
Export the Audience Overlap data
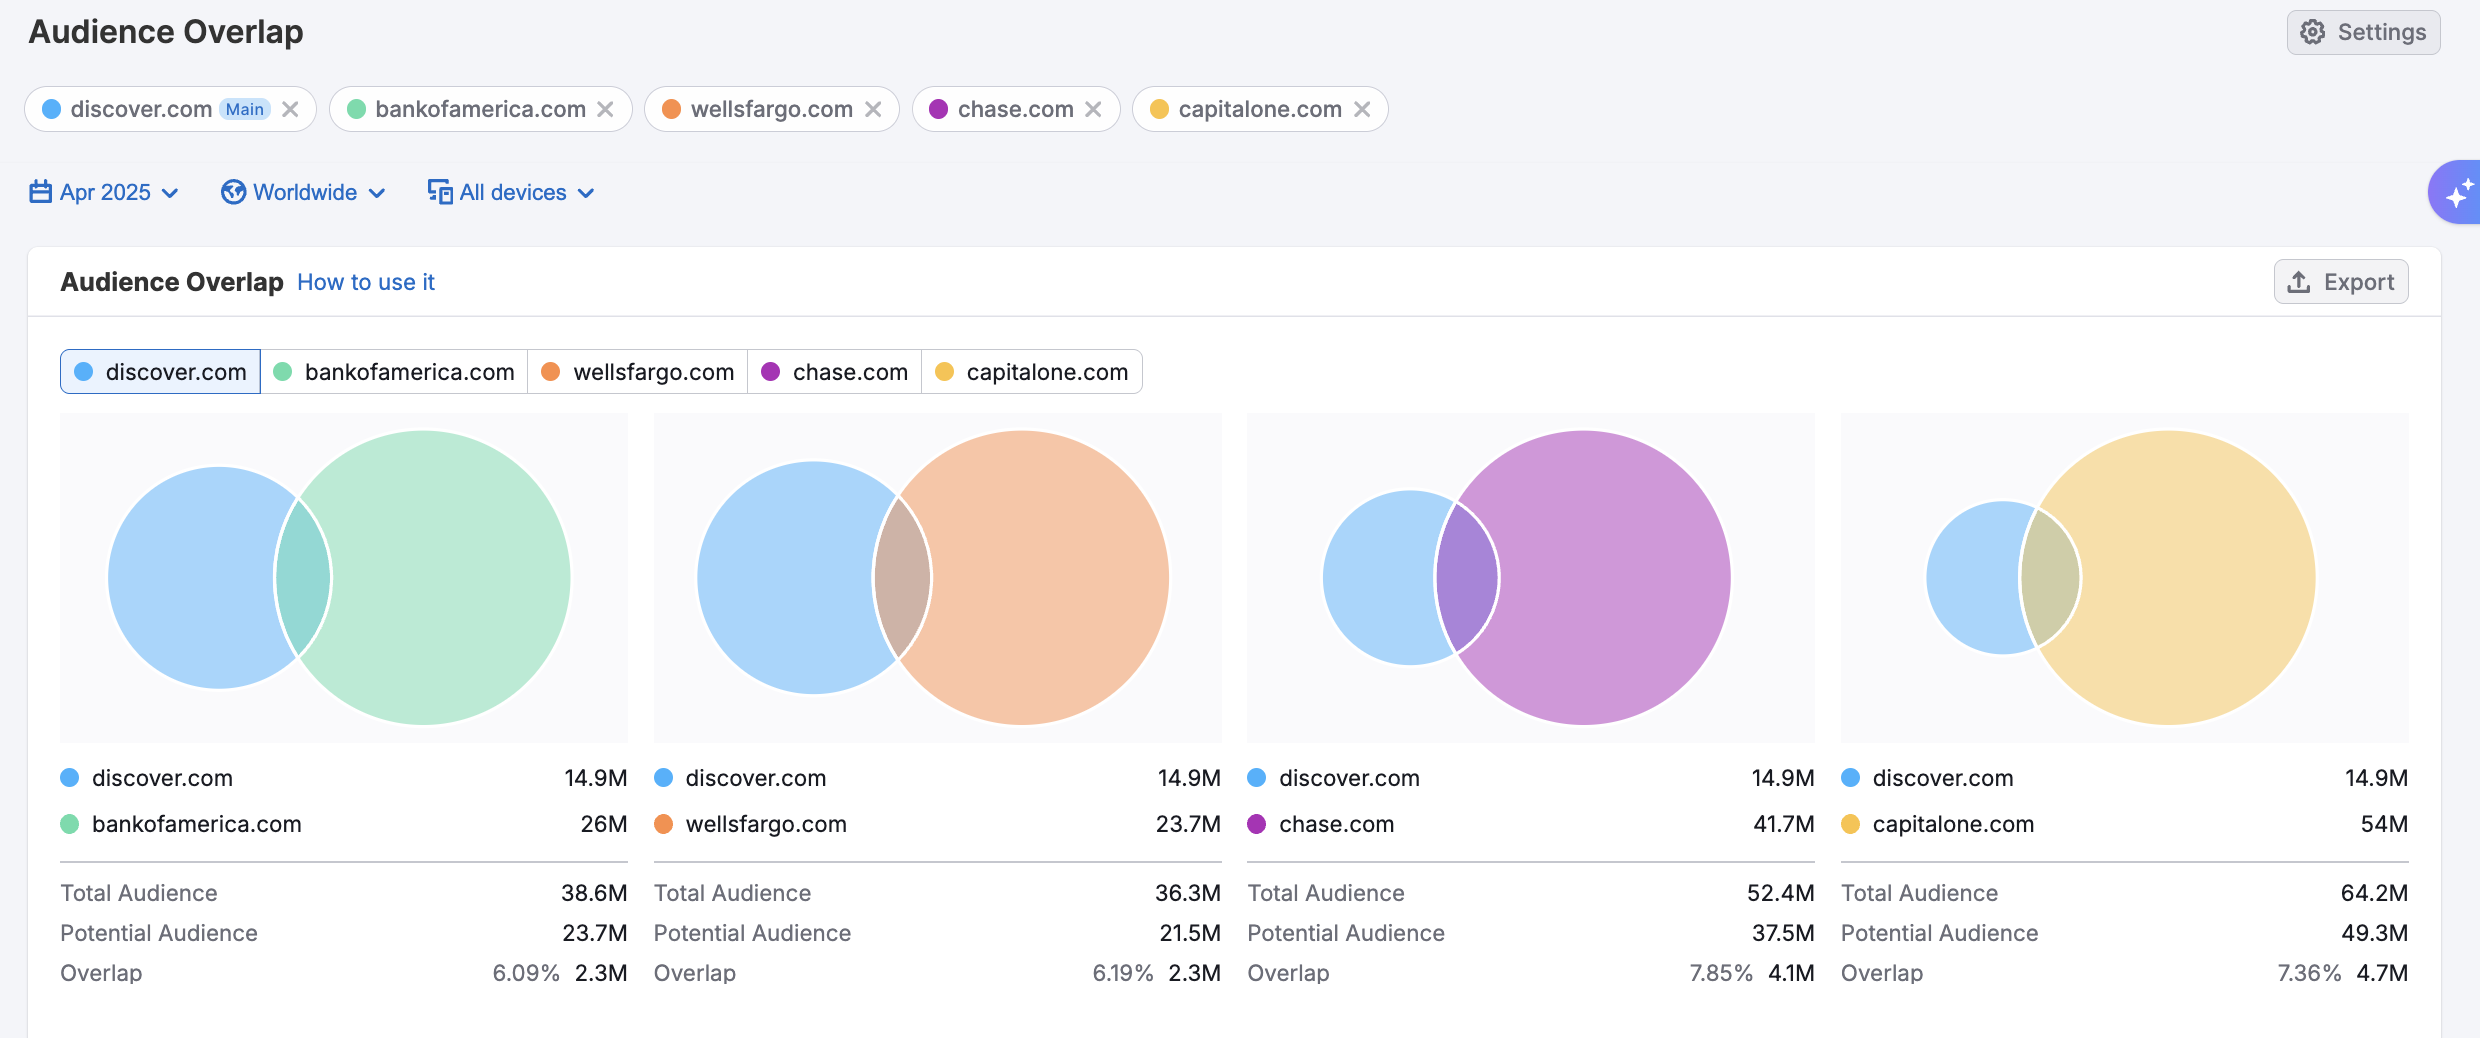pyautogui.click(x=2341, y=282)
